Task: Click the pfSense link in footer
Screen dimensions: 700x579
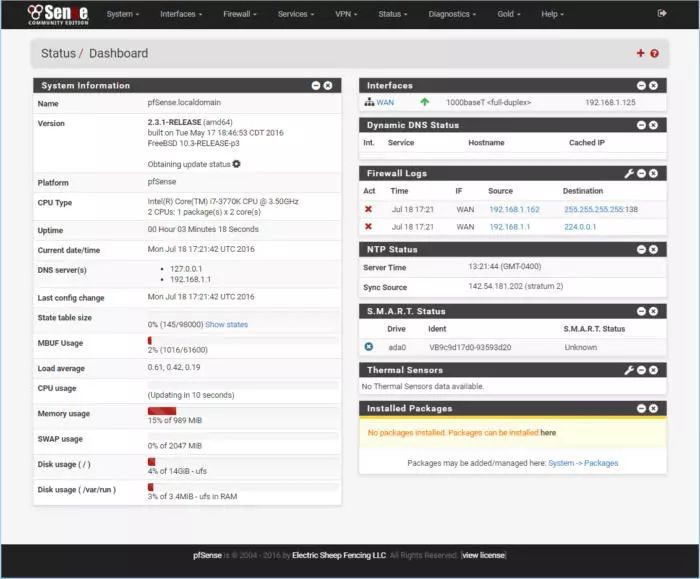Action: click(x=207, y=555)
